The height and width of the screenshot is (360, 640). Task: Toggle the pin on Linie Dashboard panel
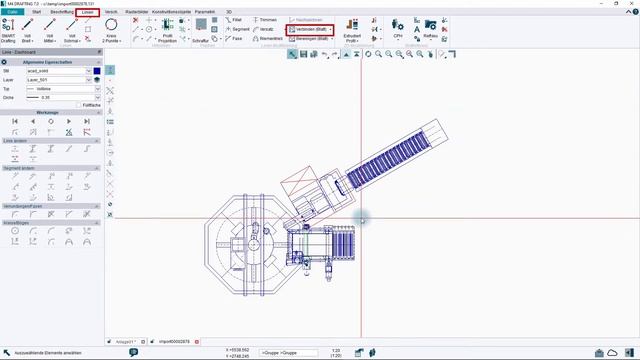point(99,52)
